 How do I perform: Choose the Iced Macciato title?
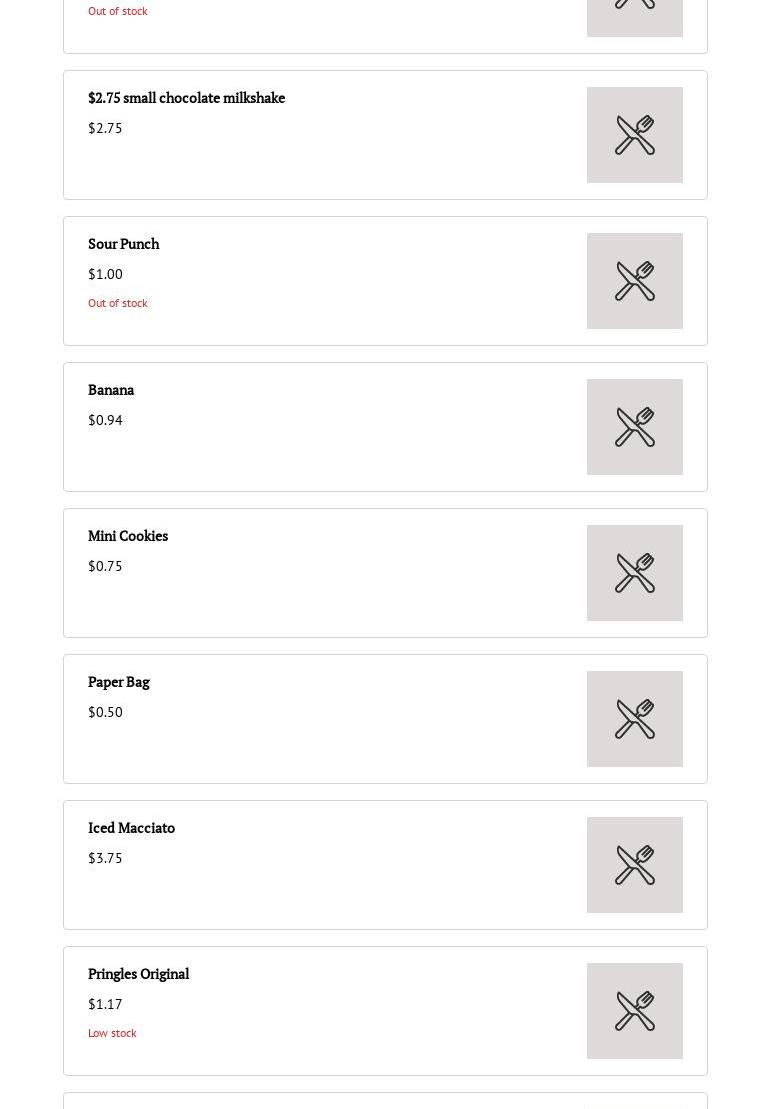tap(131, 828)
